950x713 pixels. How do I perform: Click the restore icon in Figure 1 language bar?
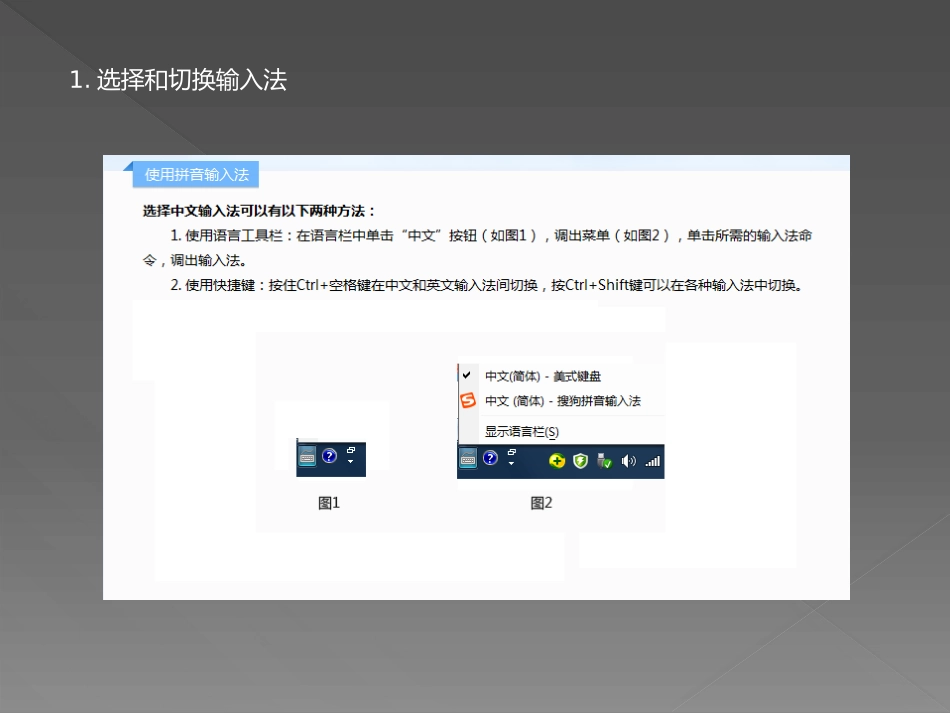coord(351,450)
